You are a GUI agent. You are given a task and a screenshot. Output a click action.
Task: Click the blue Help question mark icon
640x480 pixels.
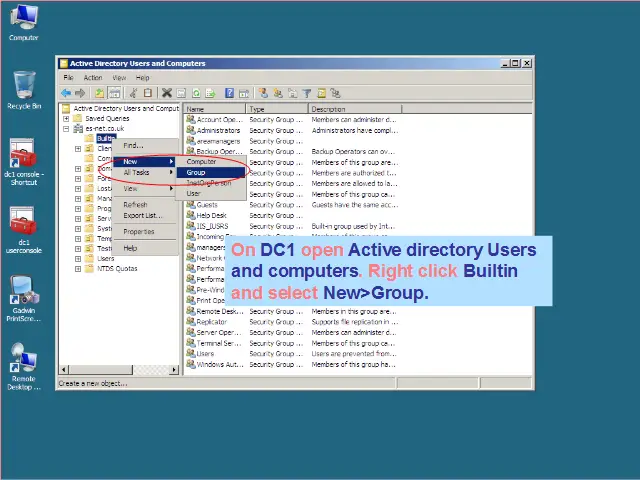[x=229, y=93]
